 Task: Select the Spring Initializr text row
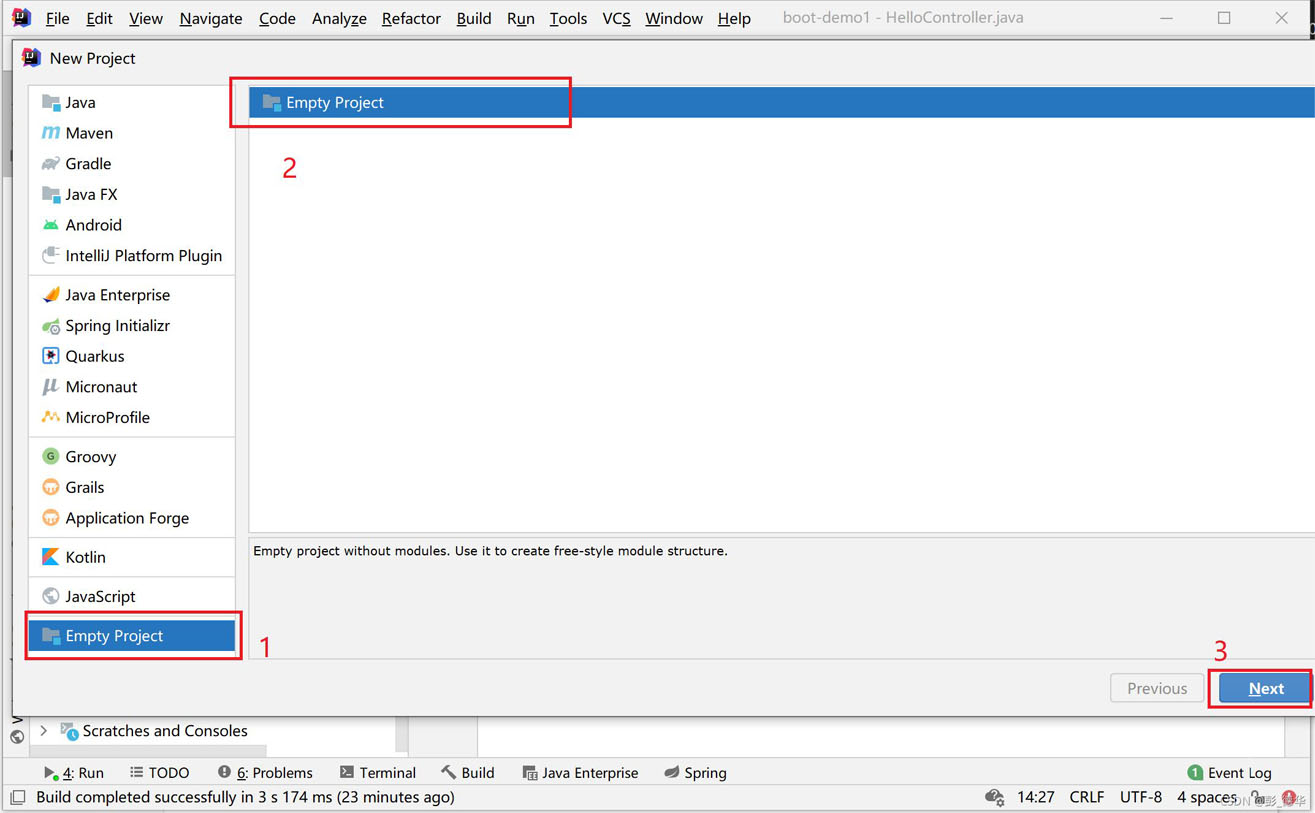(132, 326)
